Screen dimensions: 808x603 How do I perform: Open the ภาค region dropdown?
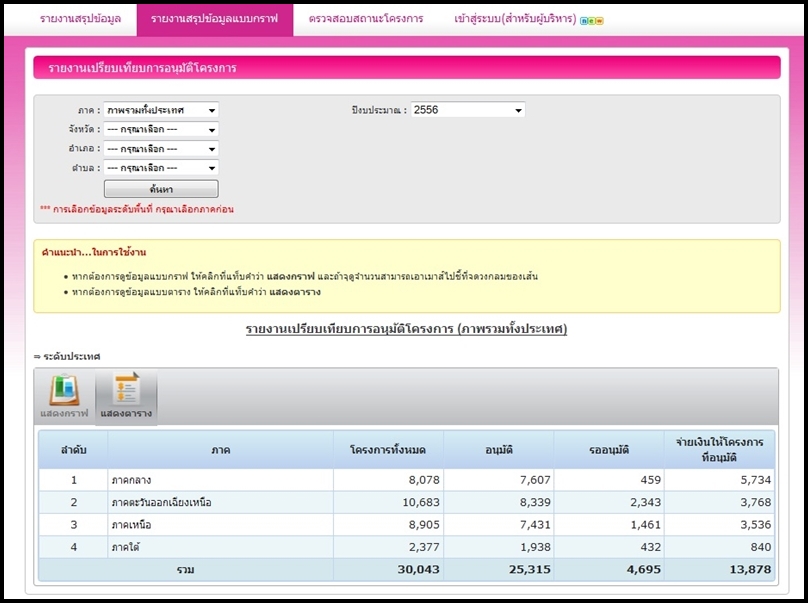(x=161, y=110)
